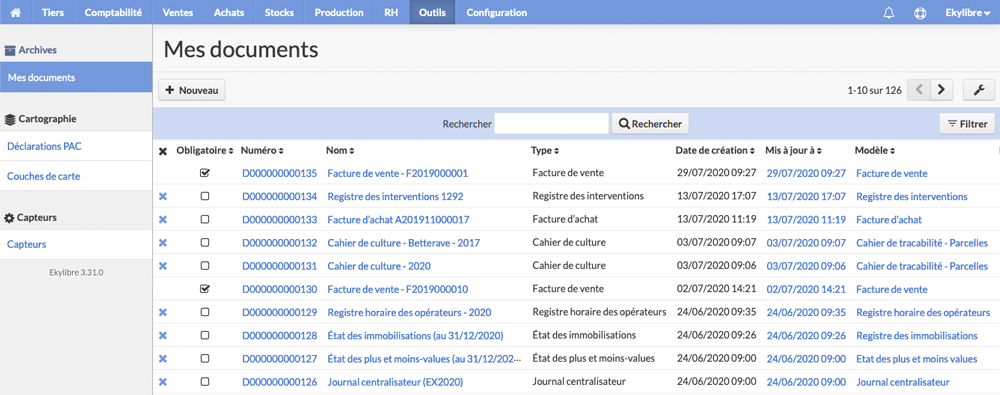Delete document D000000000134

[x=163, y=197]
